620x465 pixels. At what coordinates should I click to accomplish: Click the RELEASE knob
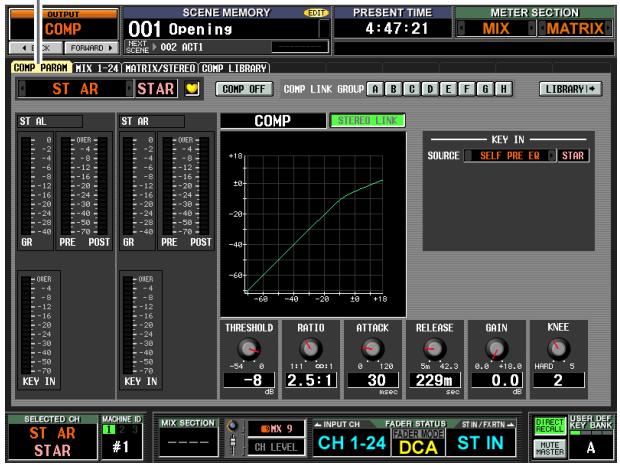[x=435, y=349]
